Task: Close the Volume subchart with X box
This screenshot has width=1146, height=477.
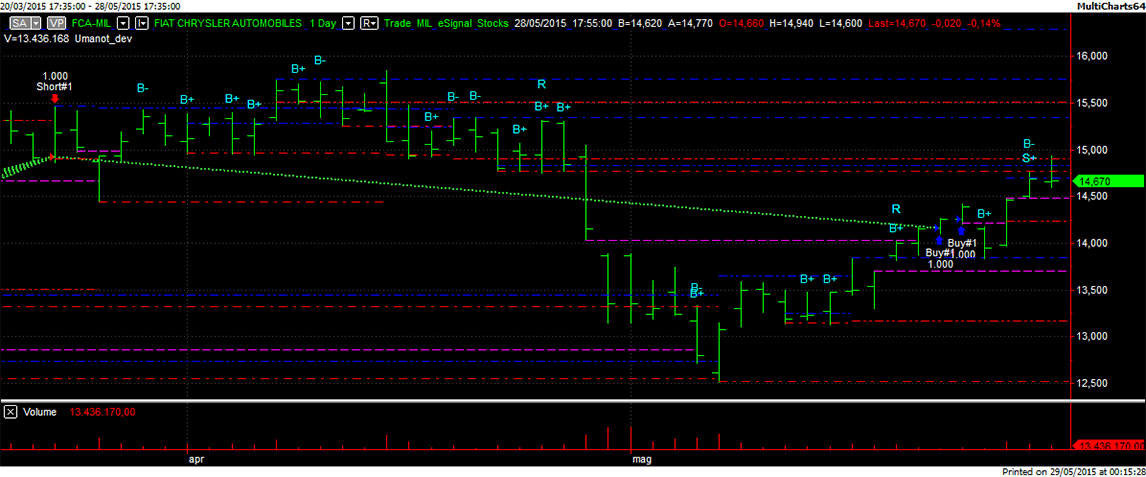Action: (x=10, y=411)
